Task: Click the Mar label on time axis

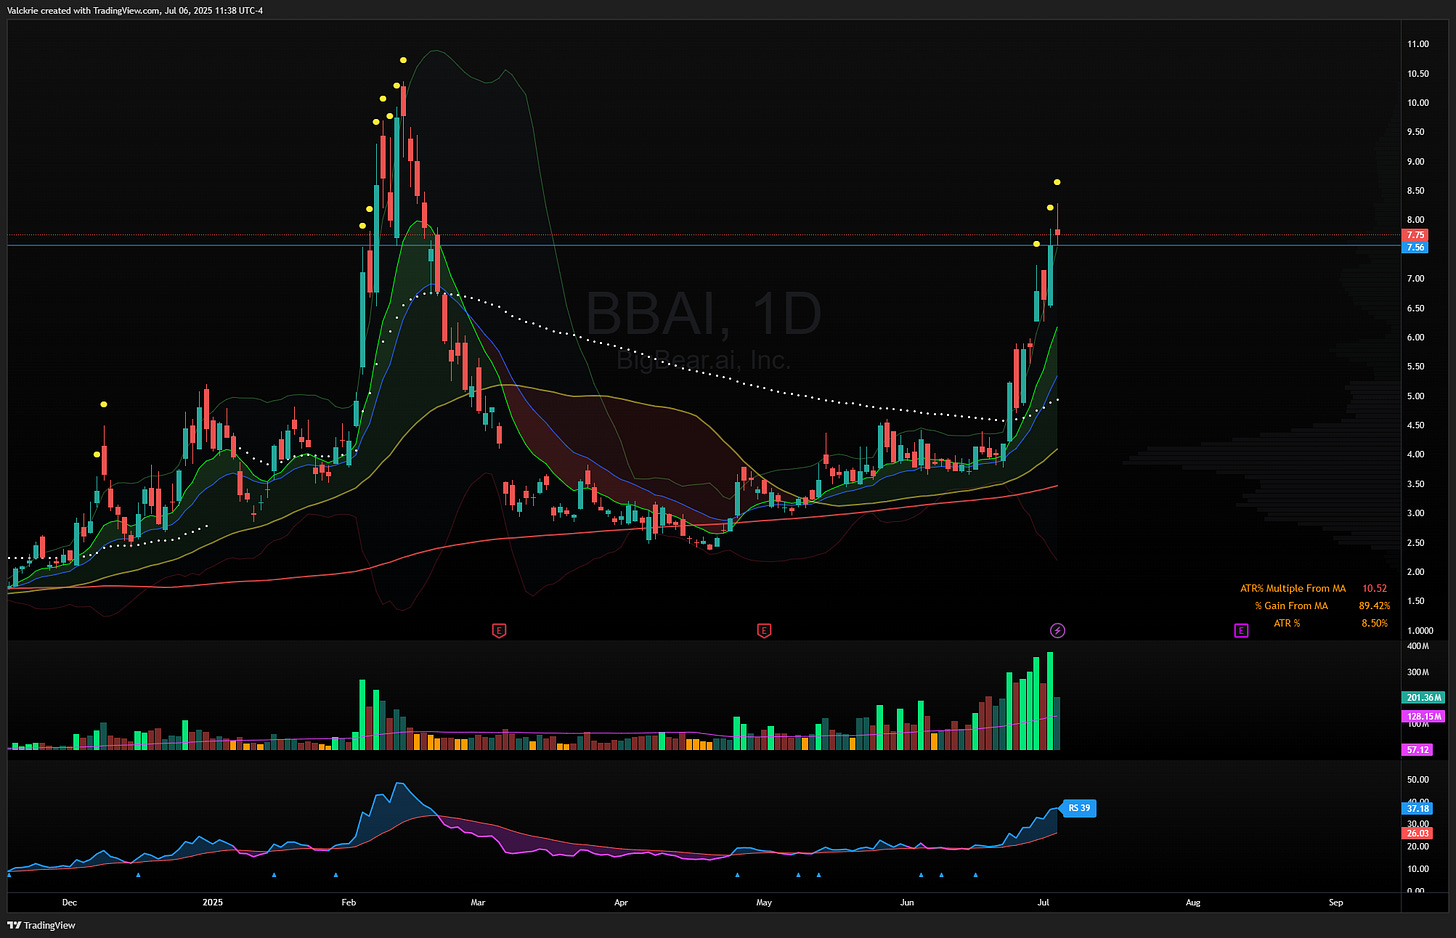Action: (x=478, y=902)
